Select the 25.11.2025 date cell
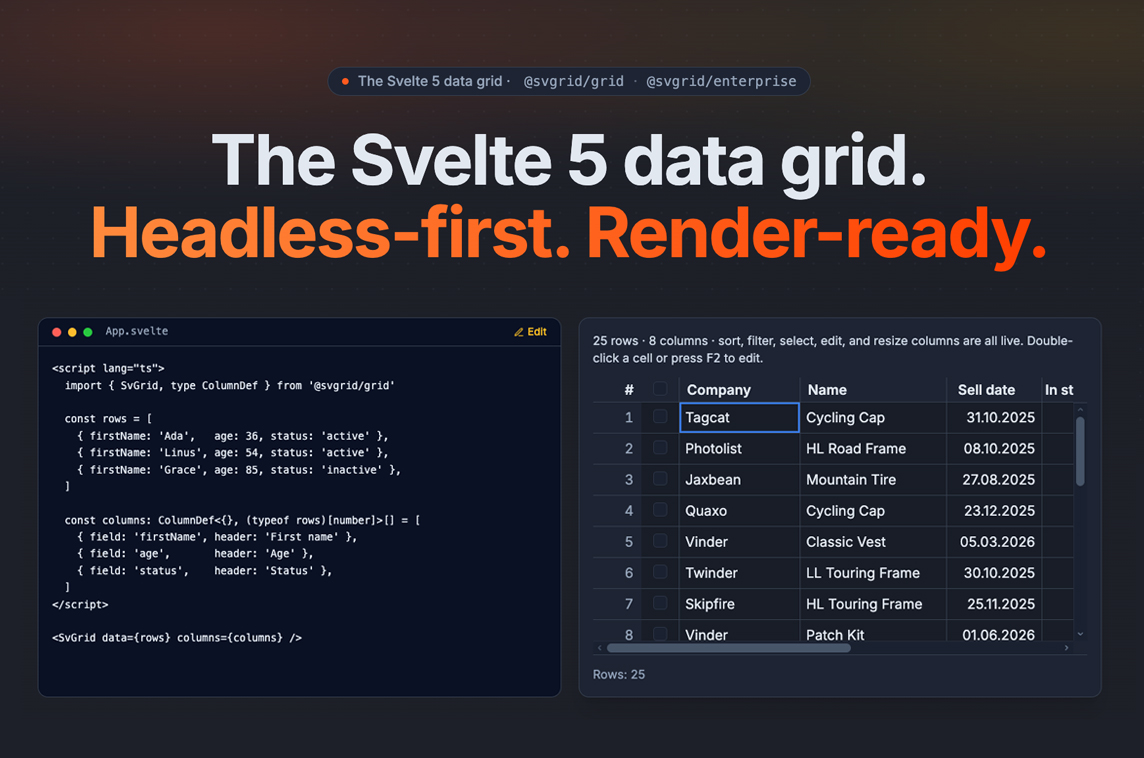This screenshot has width=1144, height=758. click(994, 604)
